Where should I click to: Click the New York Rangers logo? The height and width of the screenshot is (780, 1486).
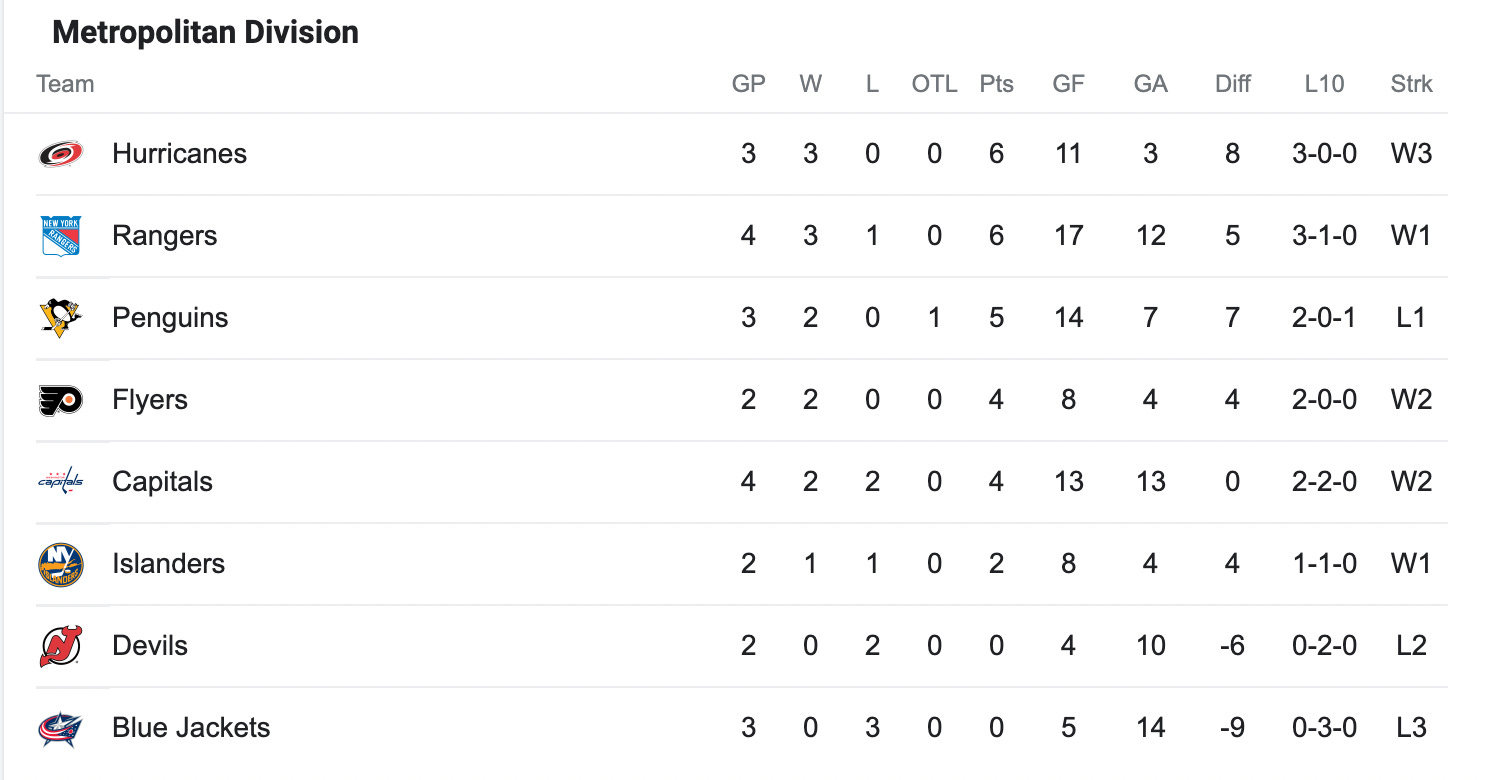tap(61, 235)
